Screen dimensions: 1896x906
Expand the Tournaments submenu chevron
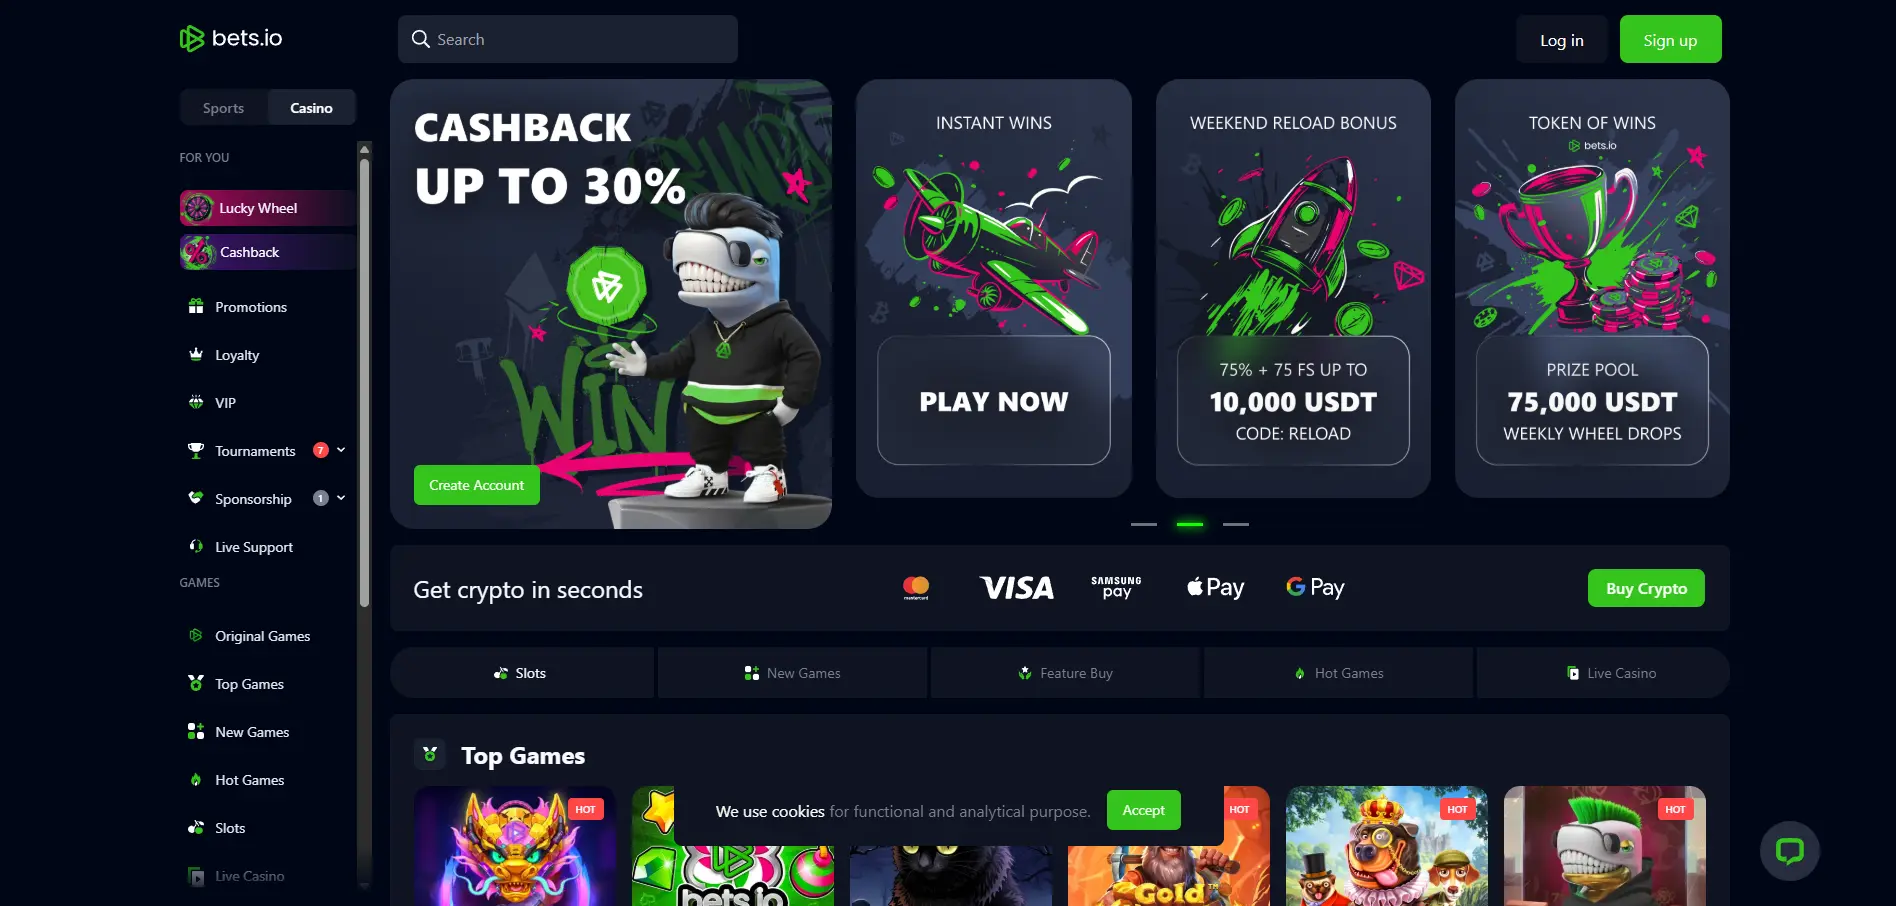[341, 450]
